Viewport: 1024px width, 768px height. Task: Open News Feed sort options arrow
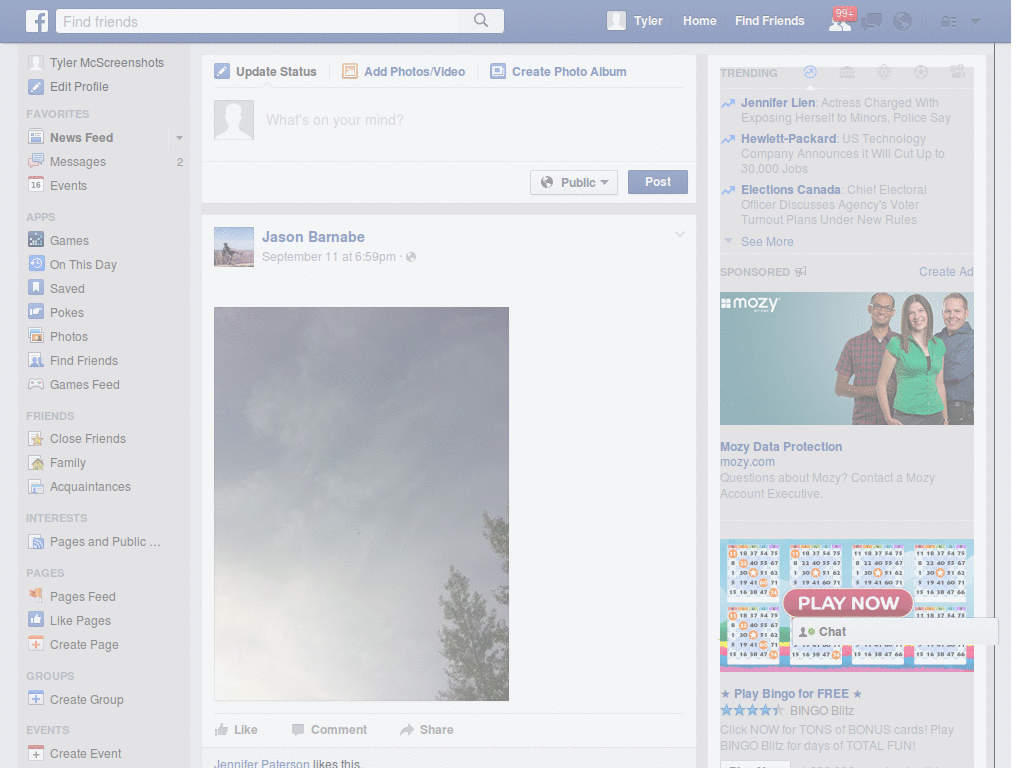[x=179, y=138]
